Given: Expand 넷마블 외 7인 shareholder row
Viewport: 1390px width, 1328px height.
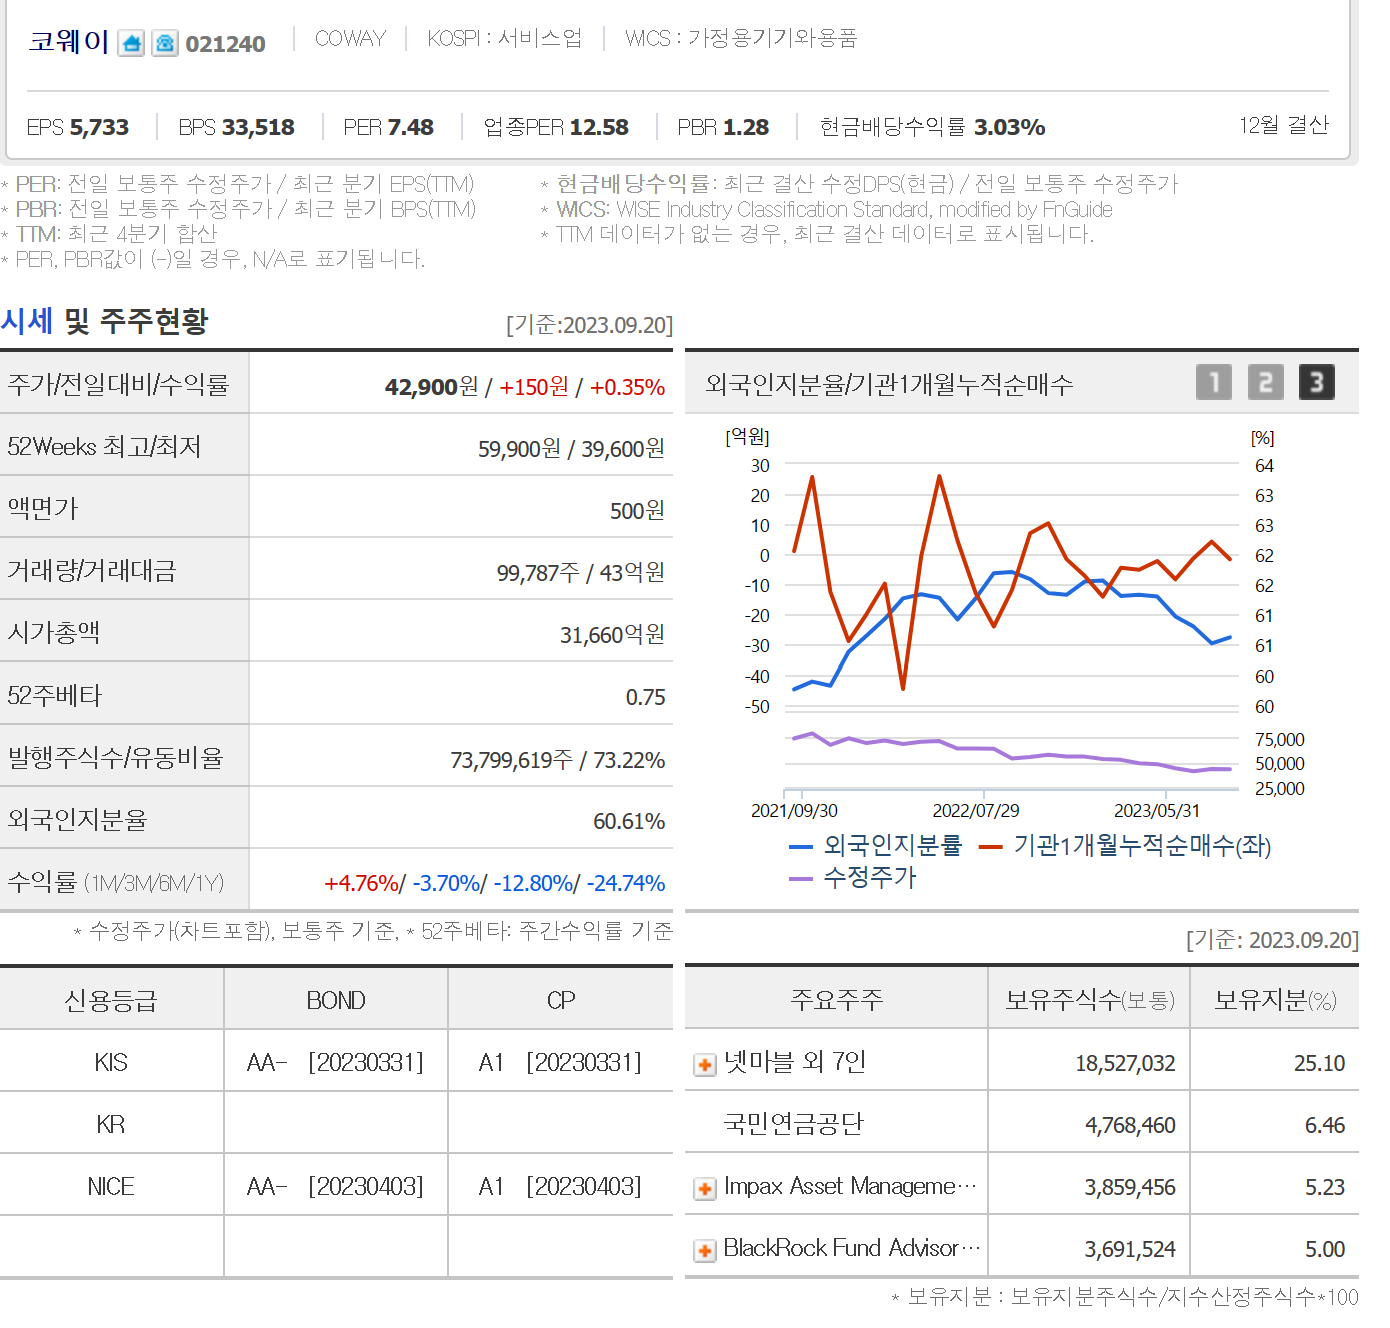Looking at the screenshot, I should (705, 1064).
